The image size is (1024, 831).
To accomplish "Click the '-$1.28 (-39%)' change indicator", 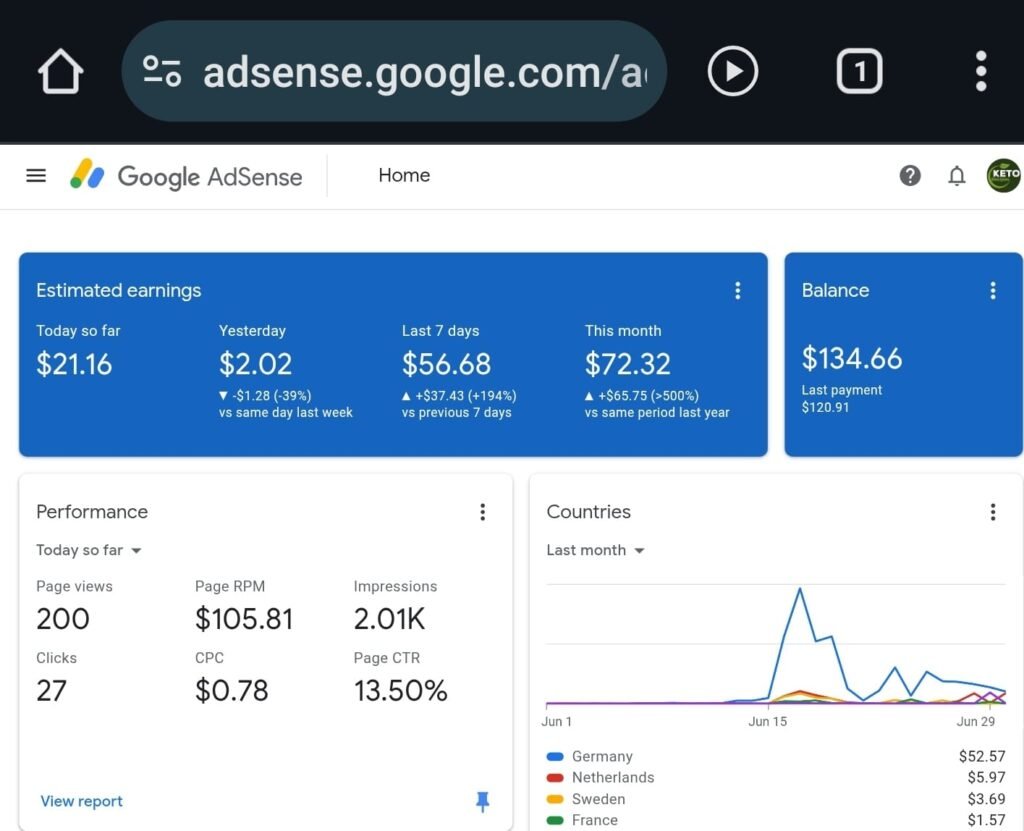I will point(265,396).
